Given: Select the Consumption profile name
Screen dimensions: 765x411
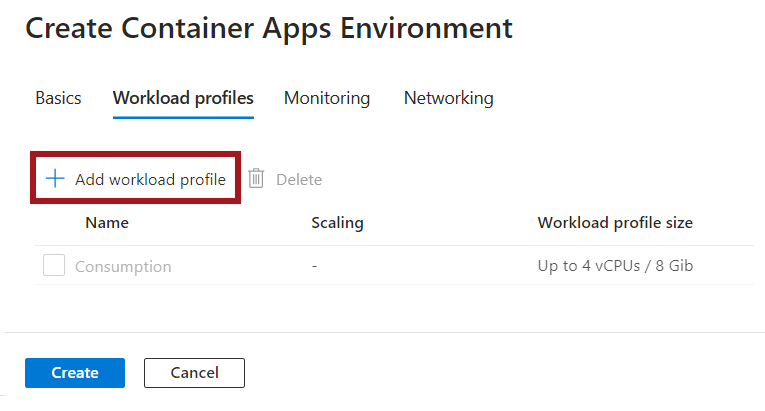Looking at the screenshot, I should click(123, 267).
